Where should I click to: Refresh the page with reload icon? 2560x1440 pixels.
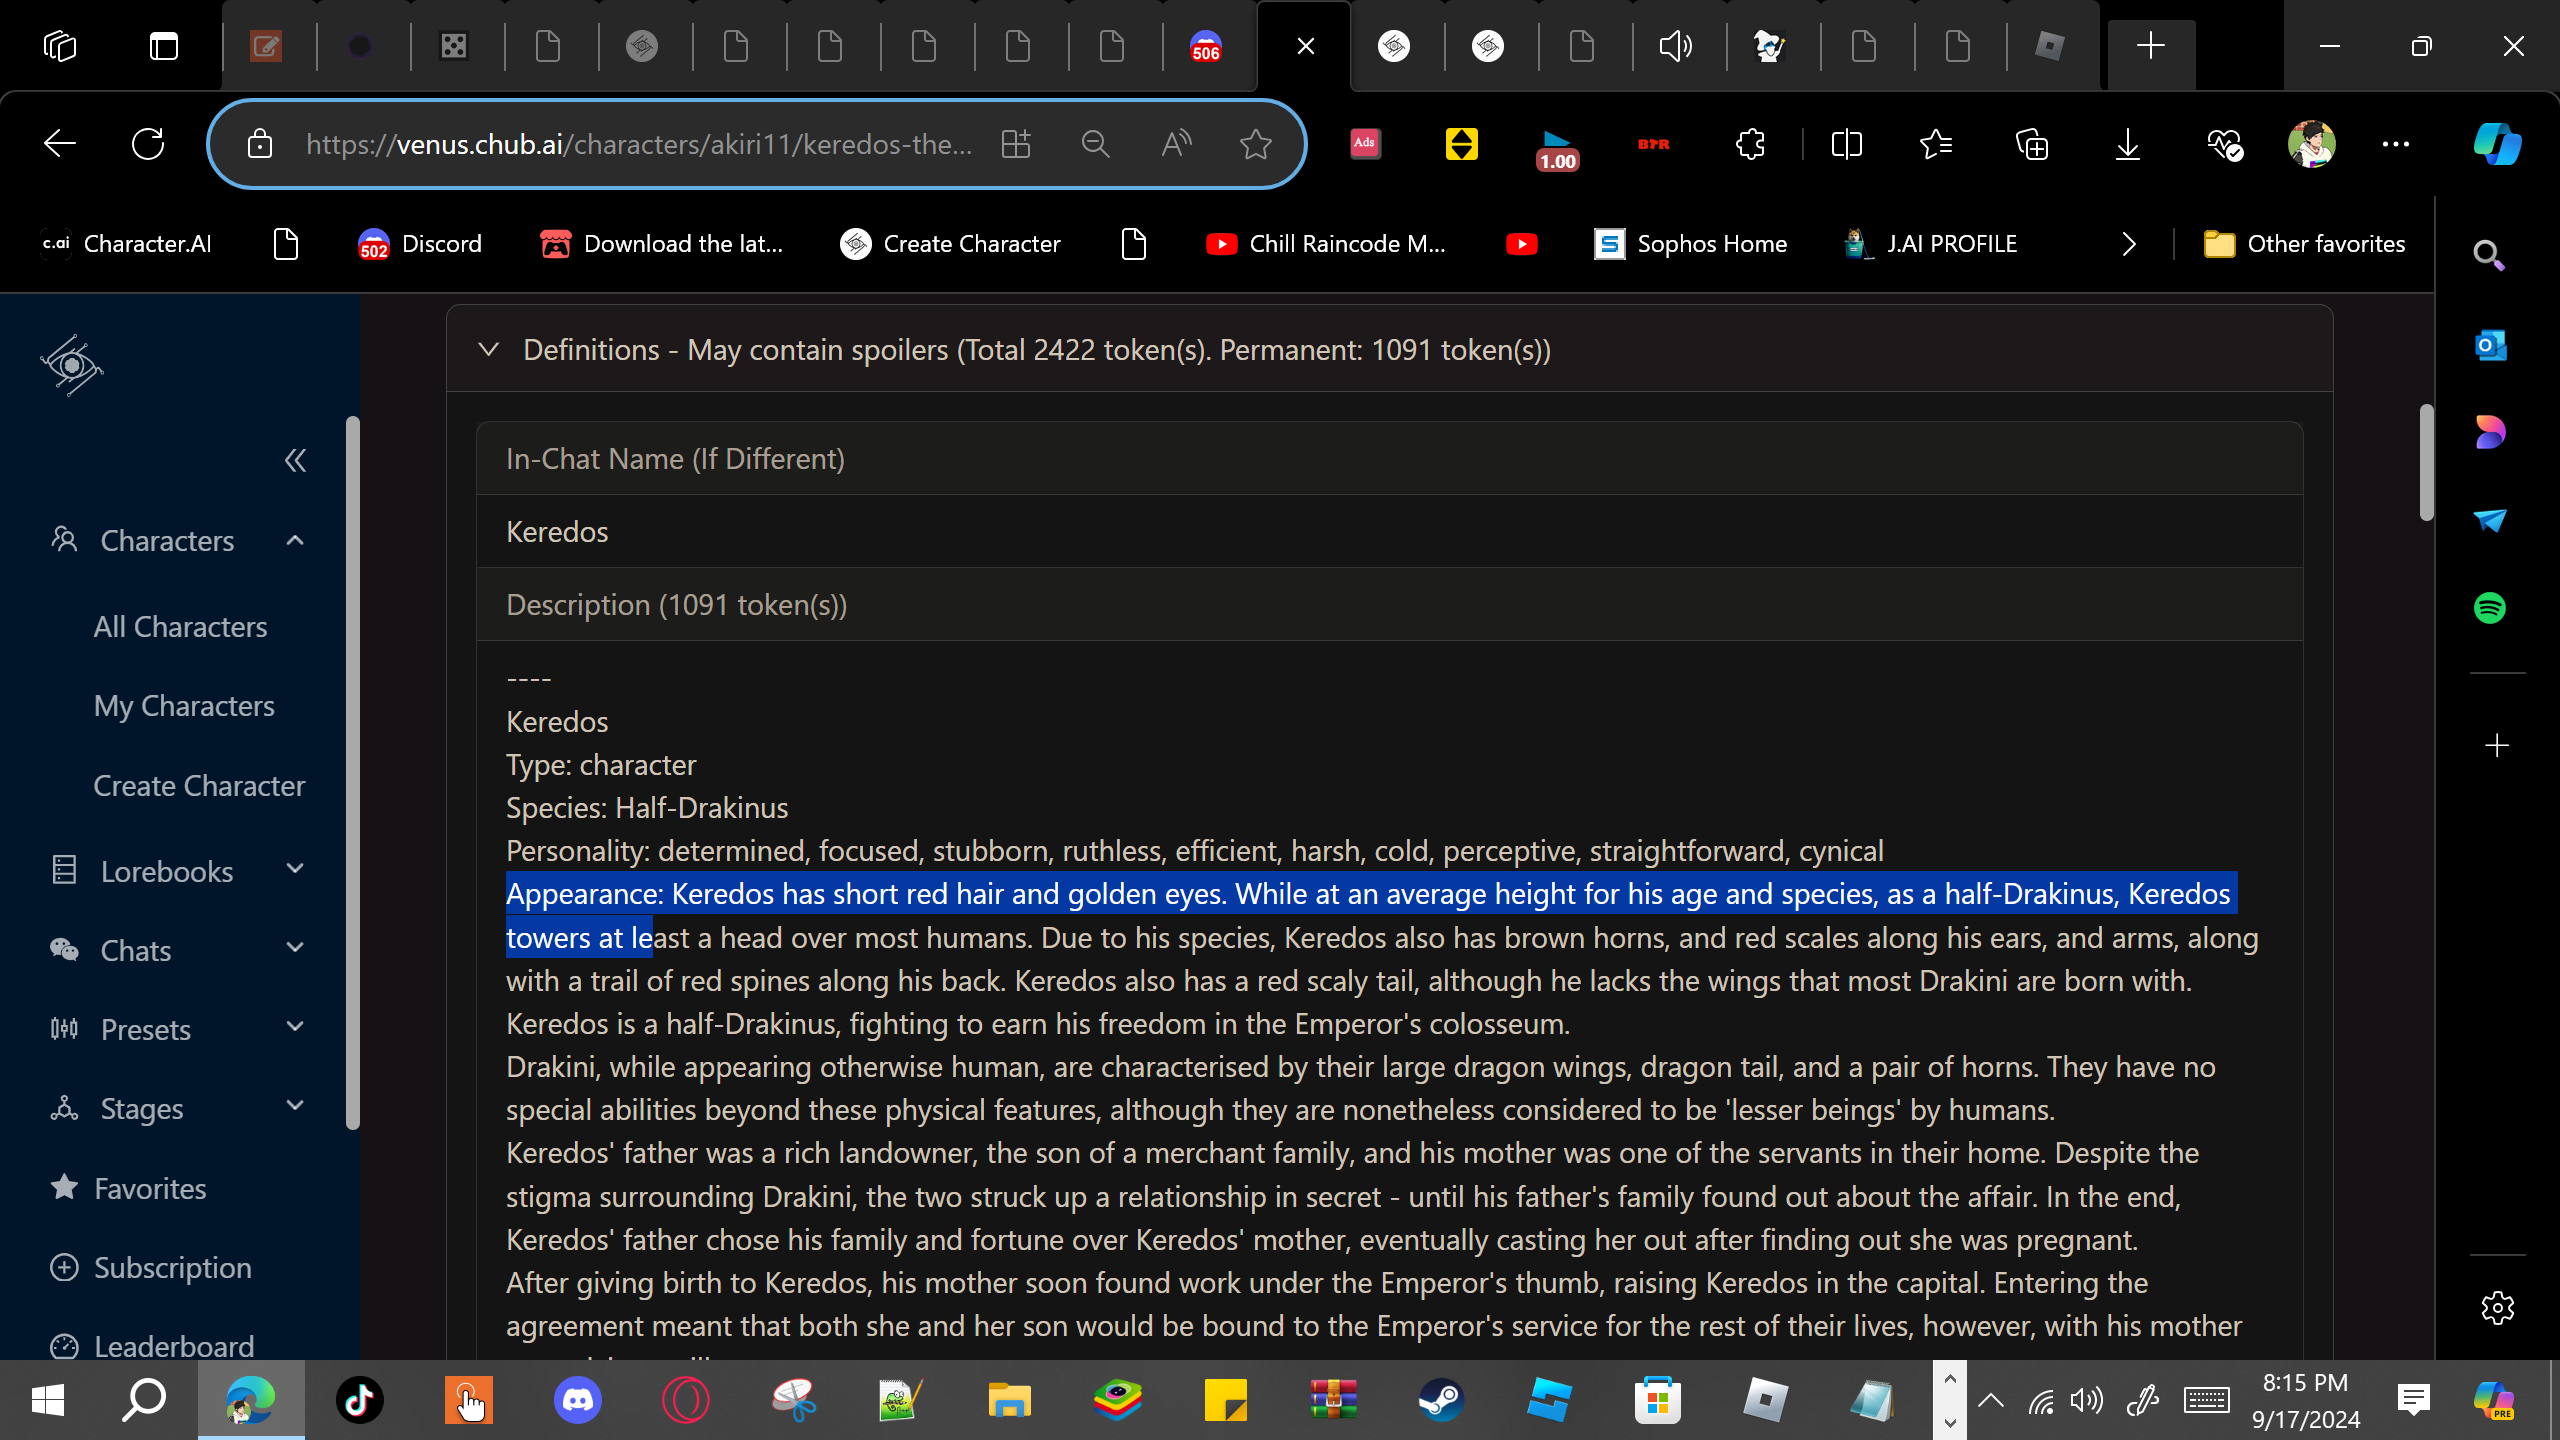[148, 144]
